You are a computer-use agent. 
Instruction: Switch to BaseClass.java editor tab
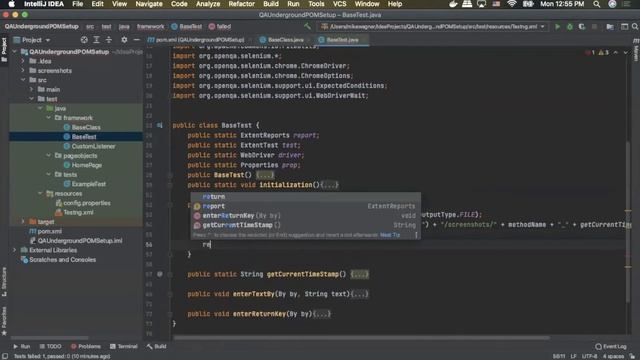point(282,40)
